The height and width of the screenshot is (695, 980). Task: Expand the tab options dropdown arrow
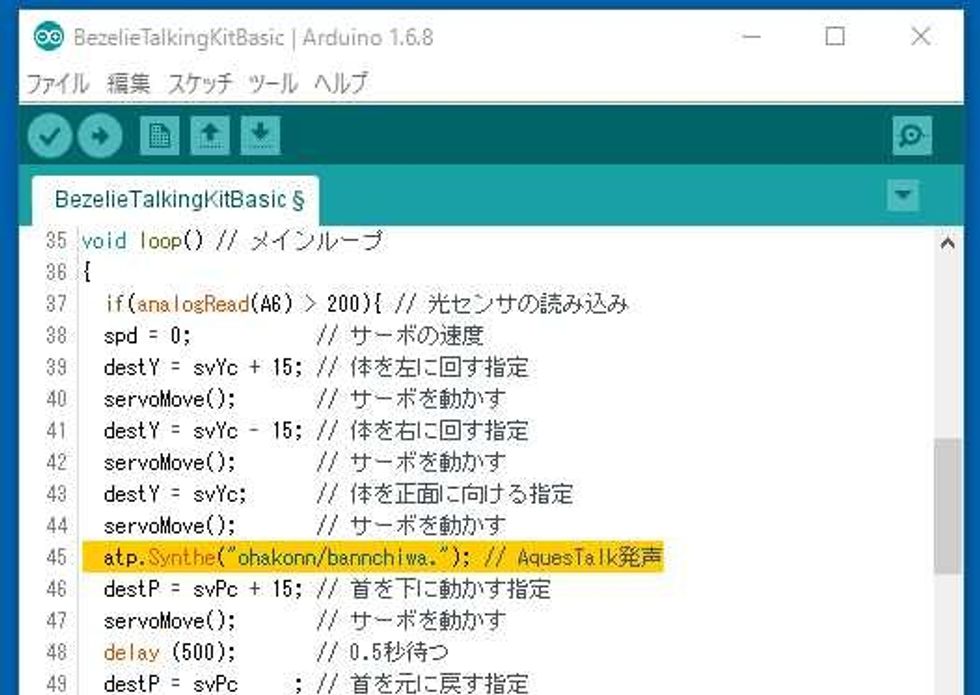tap(903, 195)
